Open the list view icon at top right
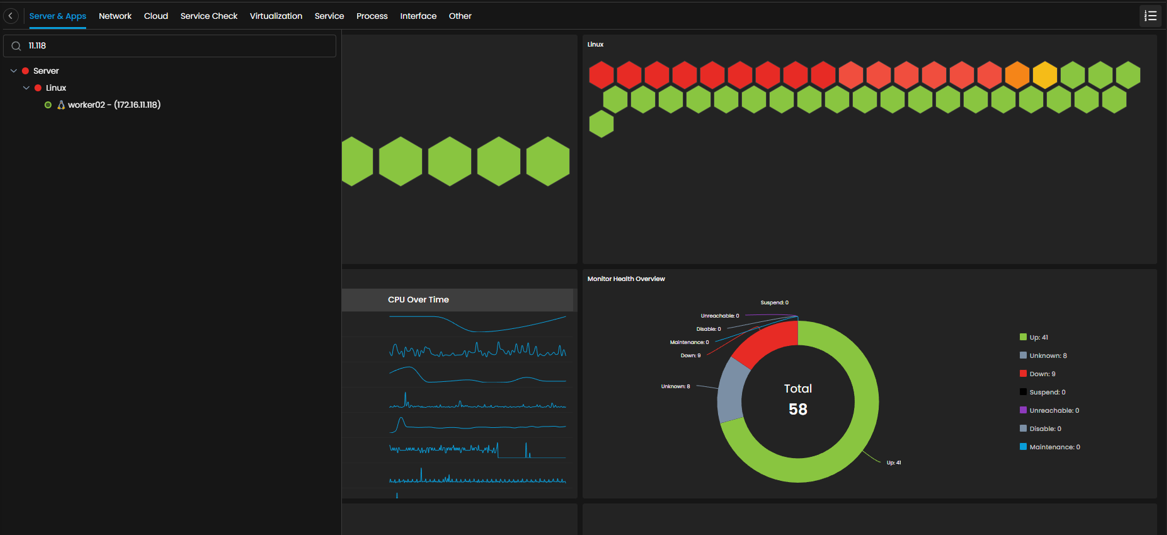This screenshot has width=1167, height=535. point(1150,16)
